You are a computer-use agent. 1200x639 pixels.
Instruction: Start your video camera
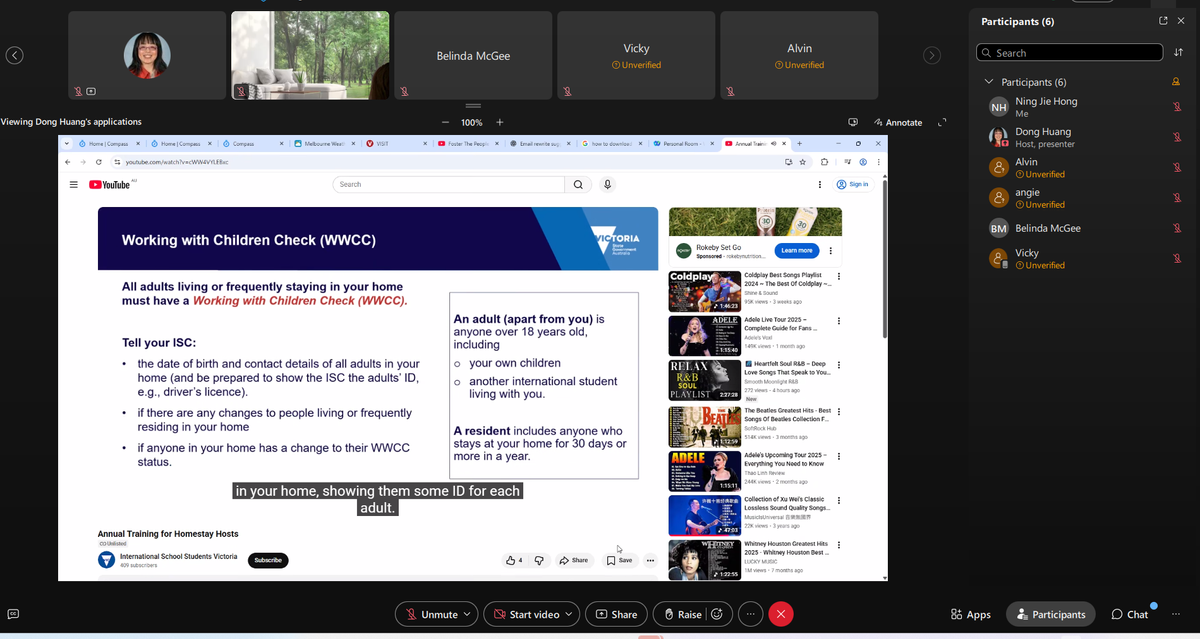525,614
